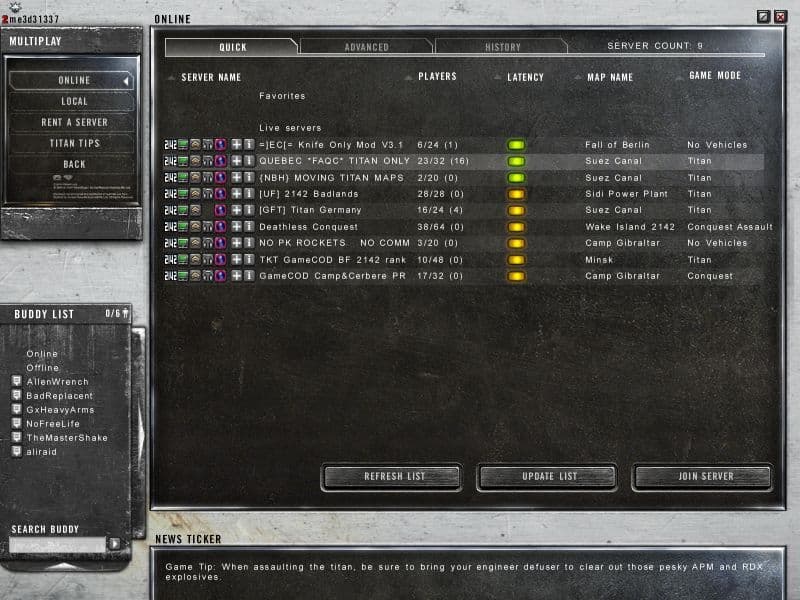The height and width of the screenshot is (600, 800).
Task: Click PunkBuster icon on Knife Only Mod row
Action: click(220, 145)
